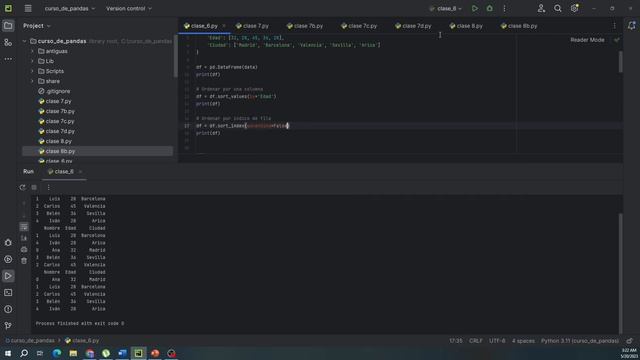The image size is (640, 360).
Task: Open the Git tool window
Action: pos(8,326)
